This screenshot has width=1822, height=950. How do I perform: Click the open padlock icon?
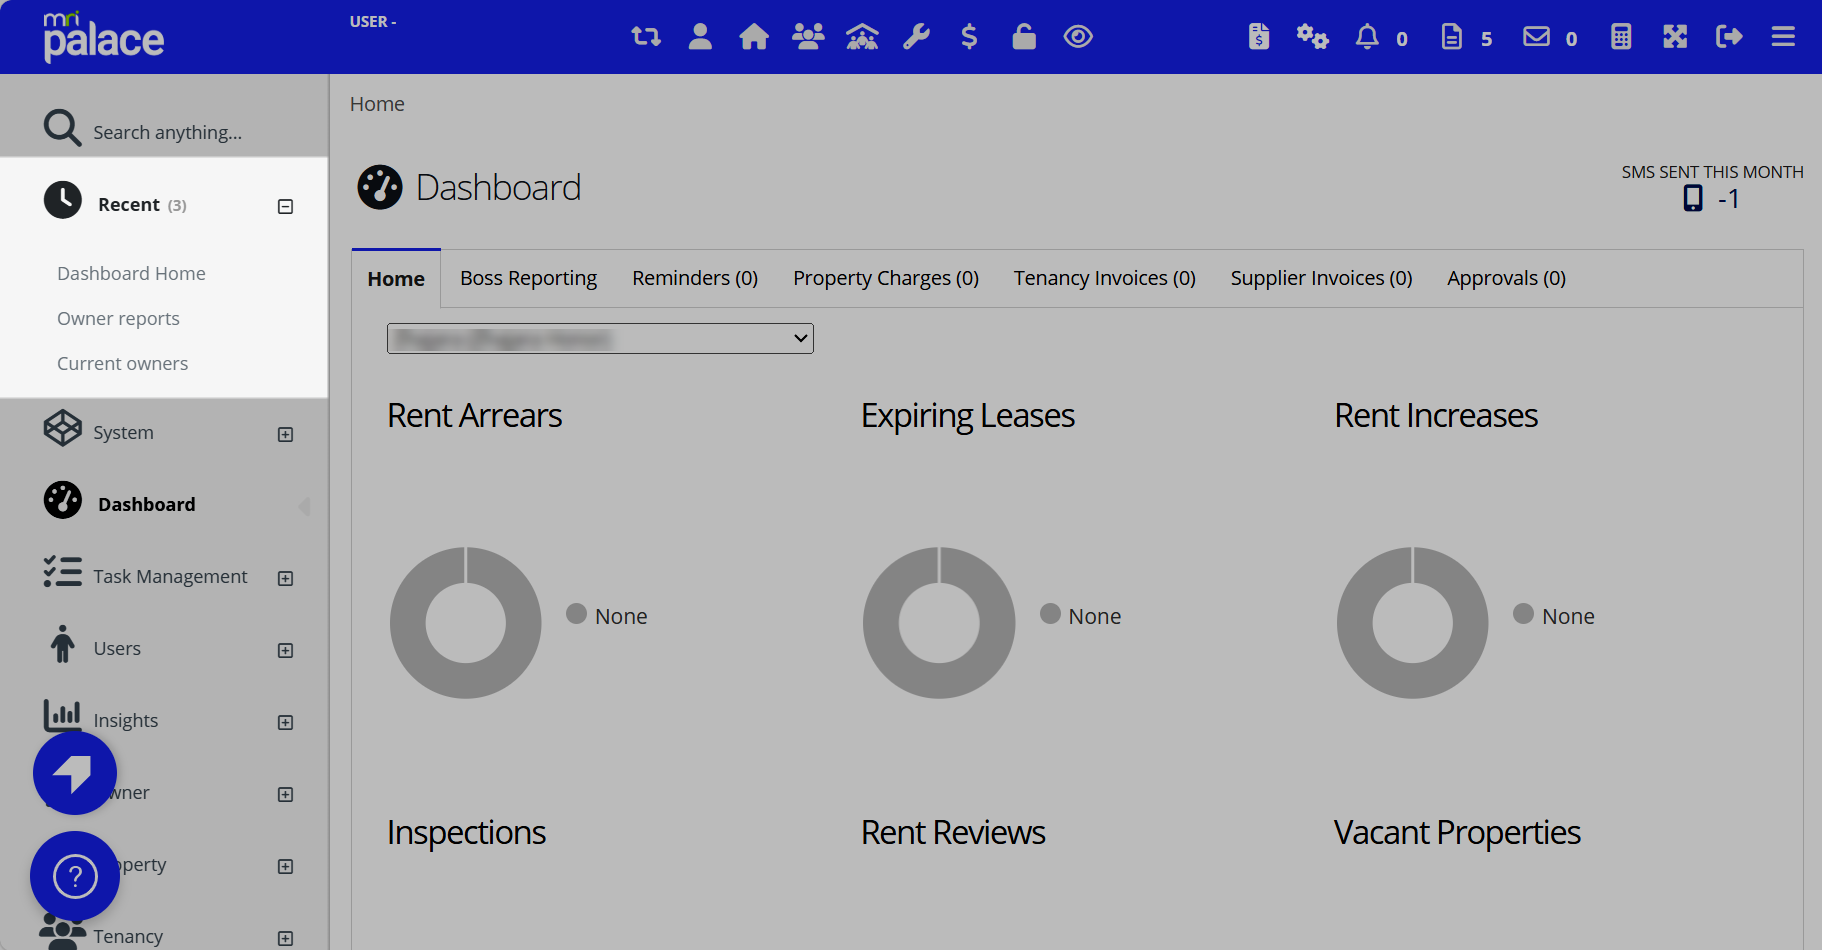[1024, 37]
